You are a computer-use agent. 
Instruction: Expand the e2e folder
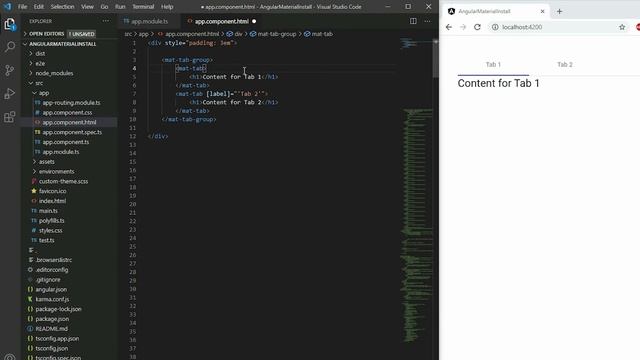[x=40, y=63]
